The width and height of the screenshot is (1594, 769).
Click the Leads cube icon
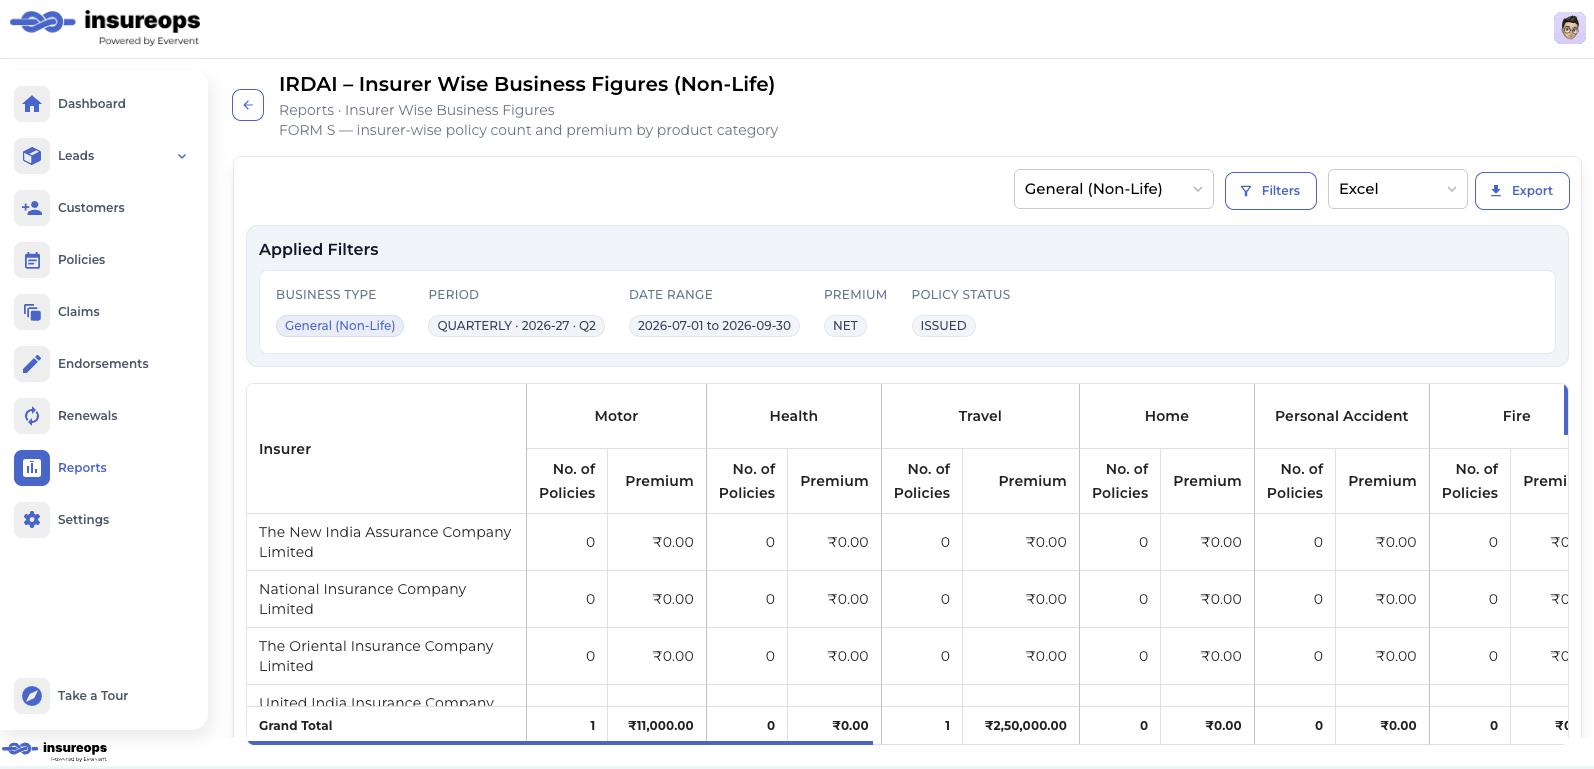(32, 156)
